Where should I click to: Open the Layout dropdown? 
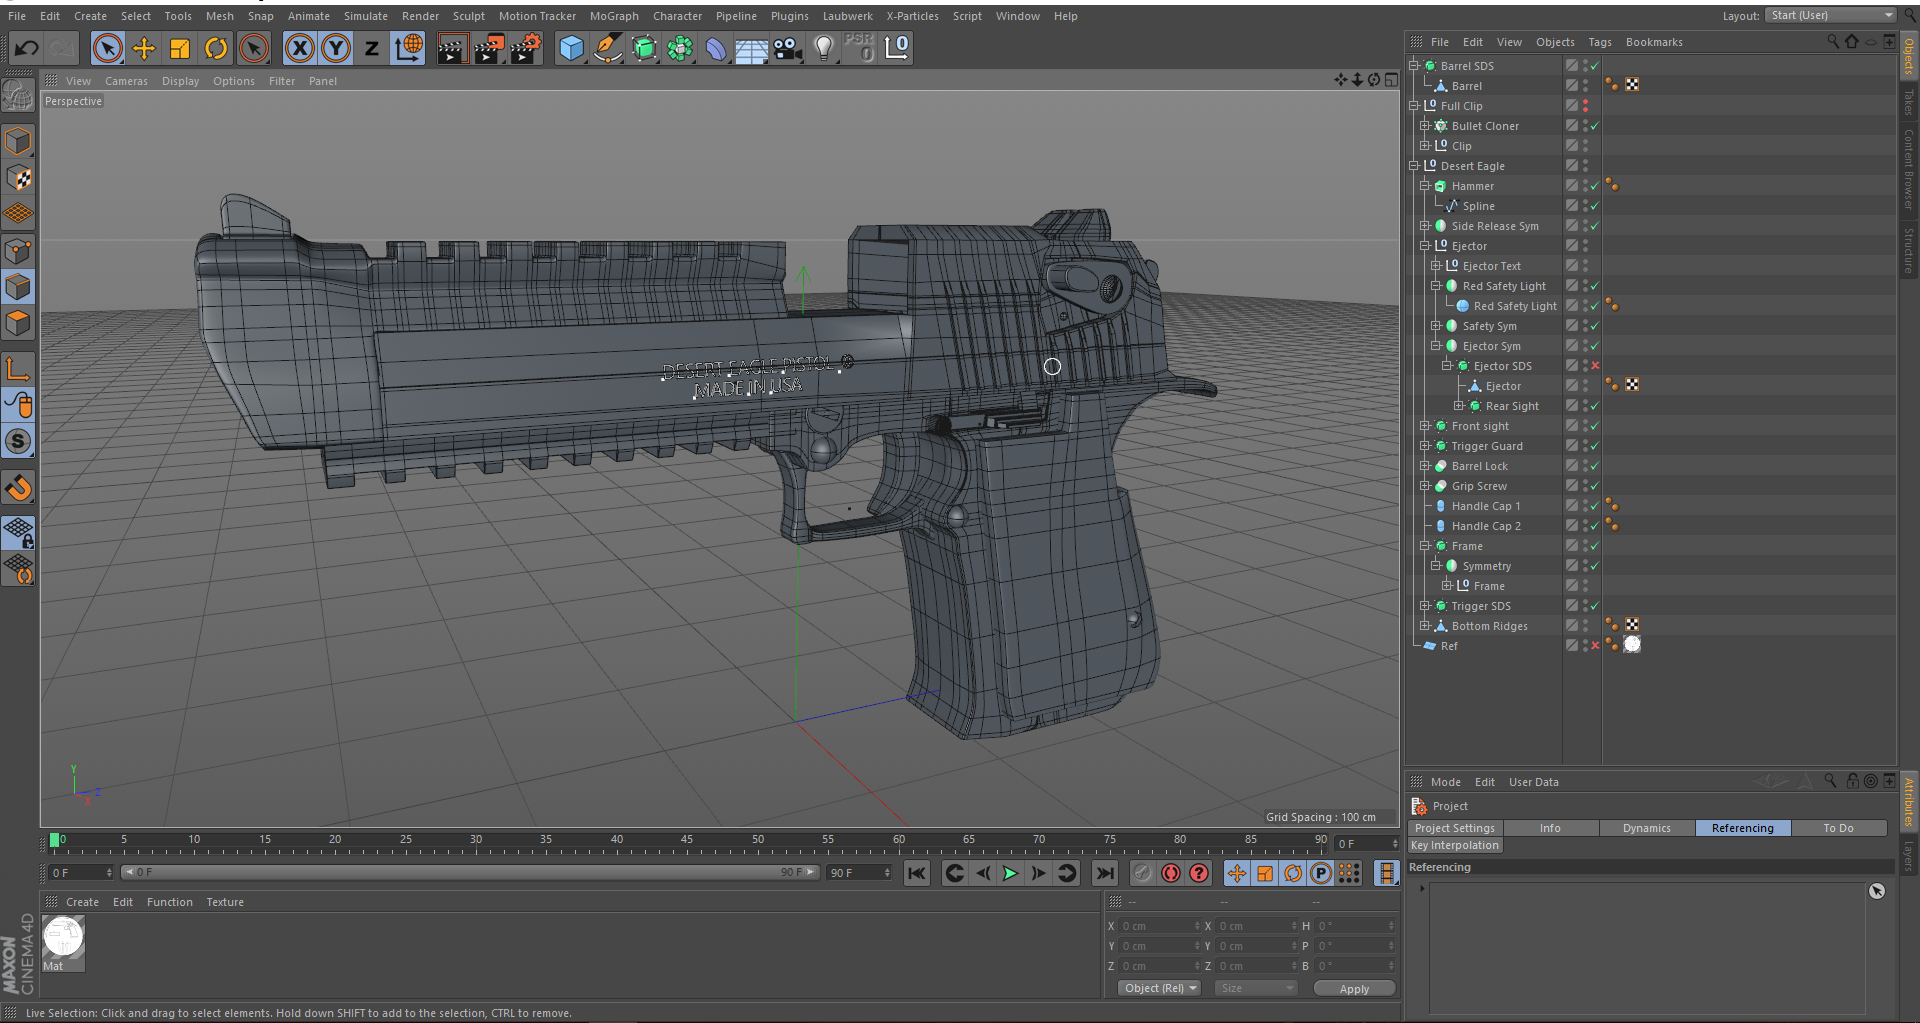(1830, 15)
